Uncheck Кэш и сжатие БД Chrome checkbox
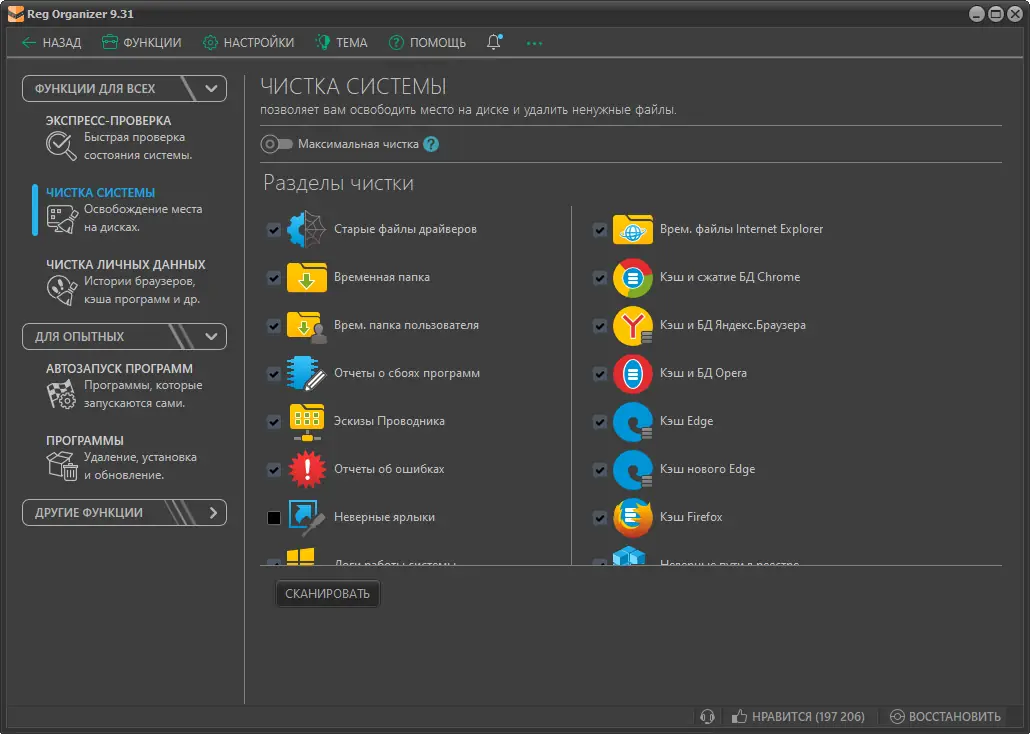This screenshot has height=734, width=1030. [x=600, y=278]
